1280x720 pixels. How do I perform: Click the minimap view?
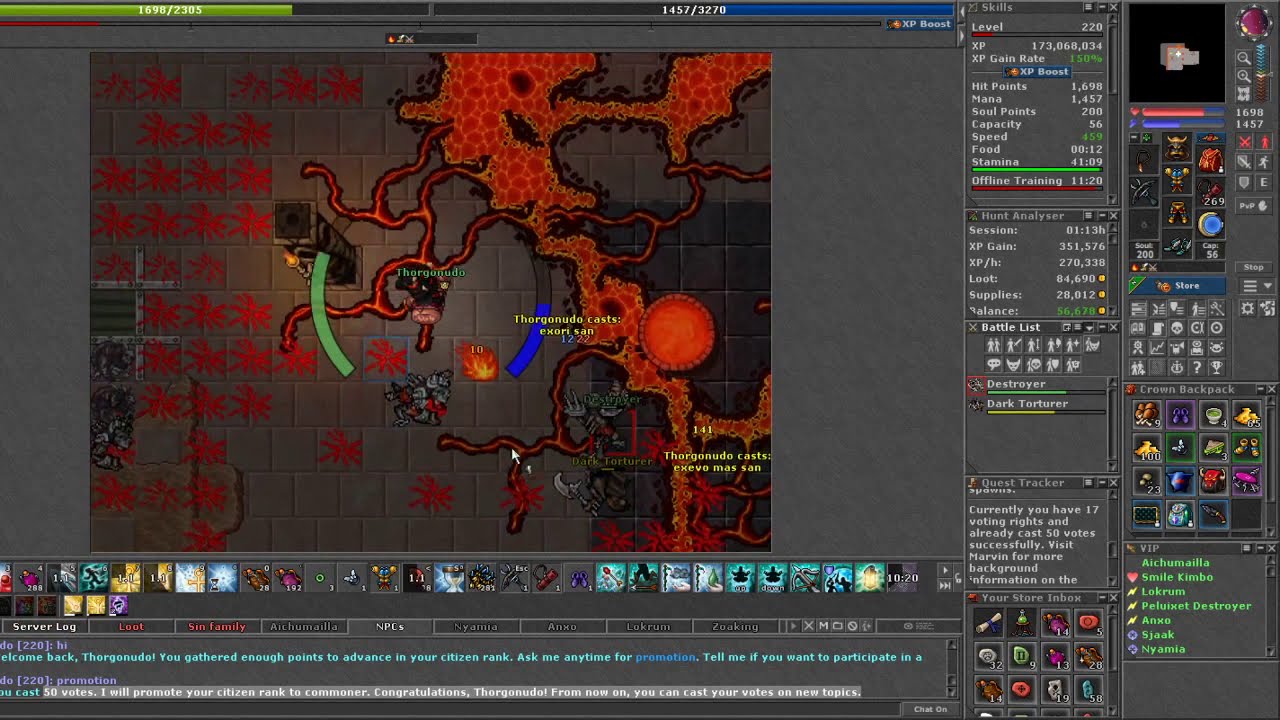click(x=1177, y=54)
